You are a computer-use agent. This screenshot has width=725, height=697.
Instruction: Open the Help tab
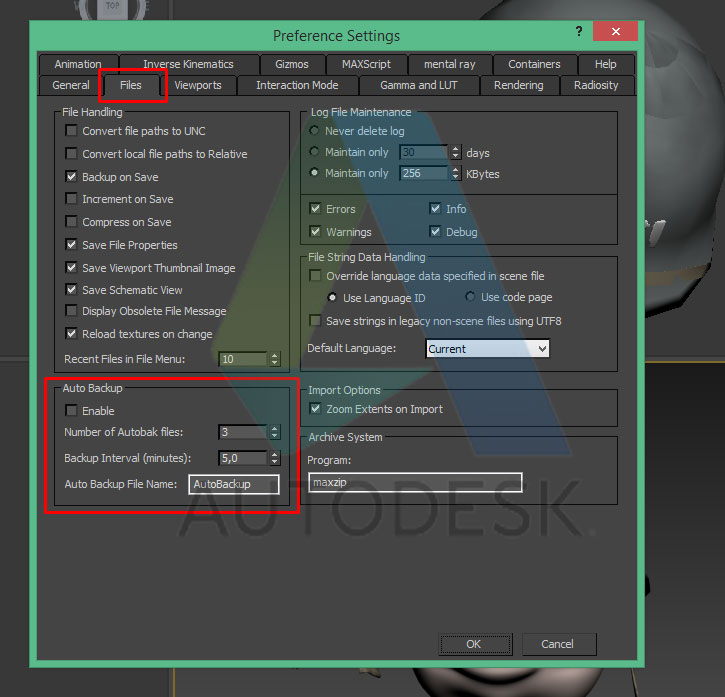click(x=605, y=64)
